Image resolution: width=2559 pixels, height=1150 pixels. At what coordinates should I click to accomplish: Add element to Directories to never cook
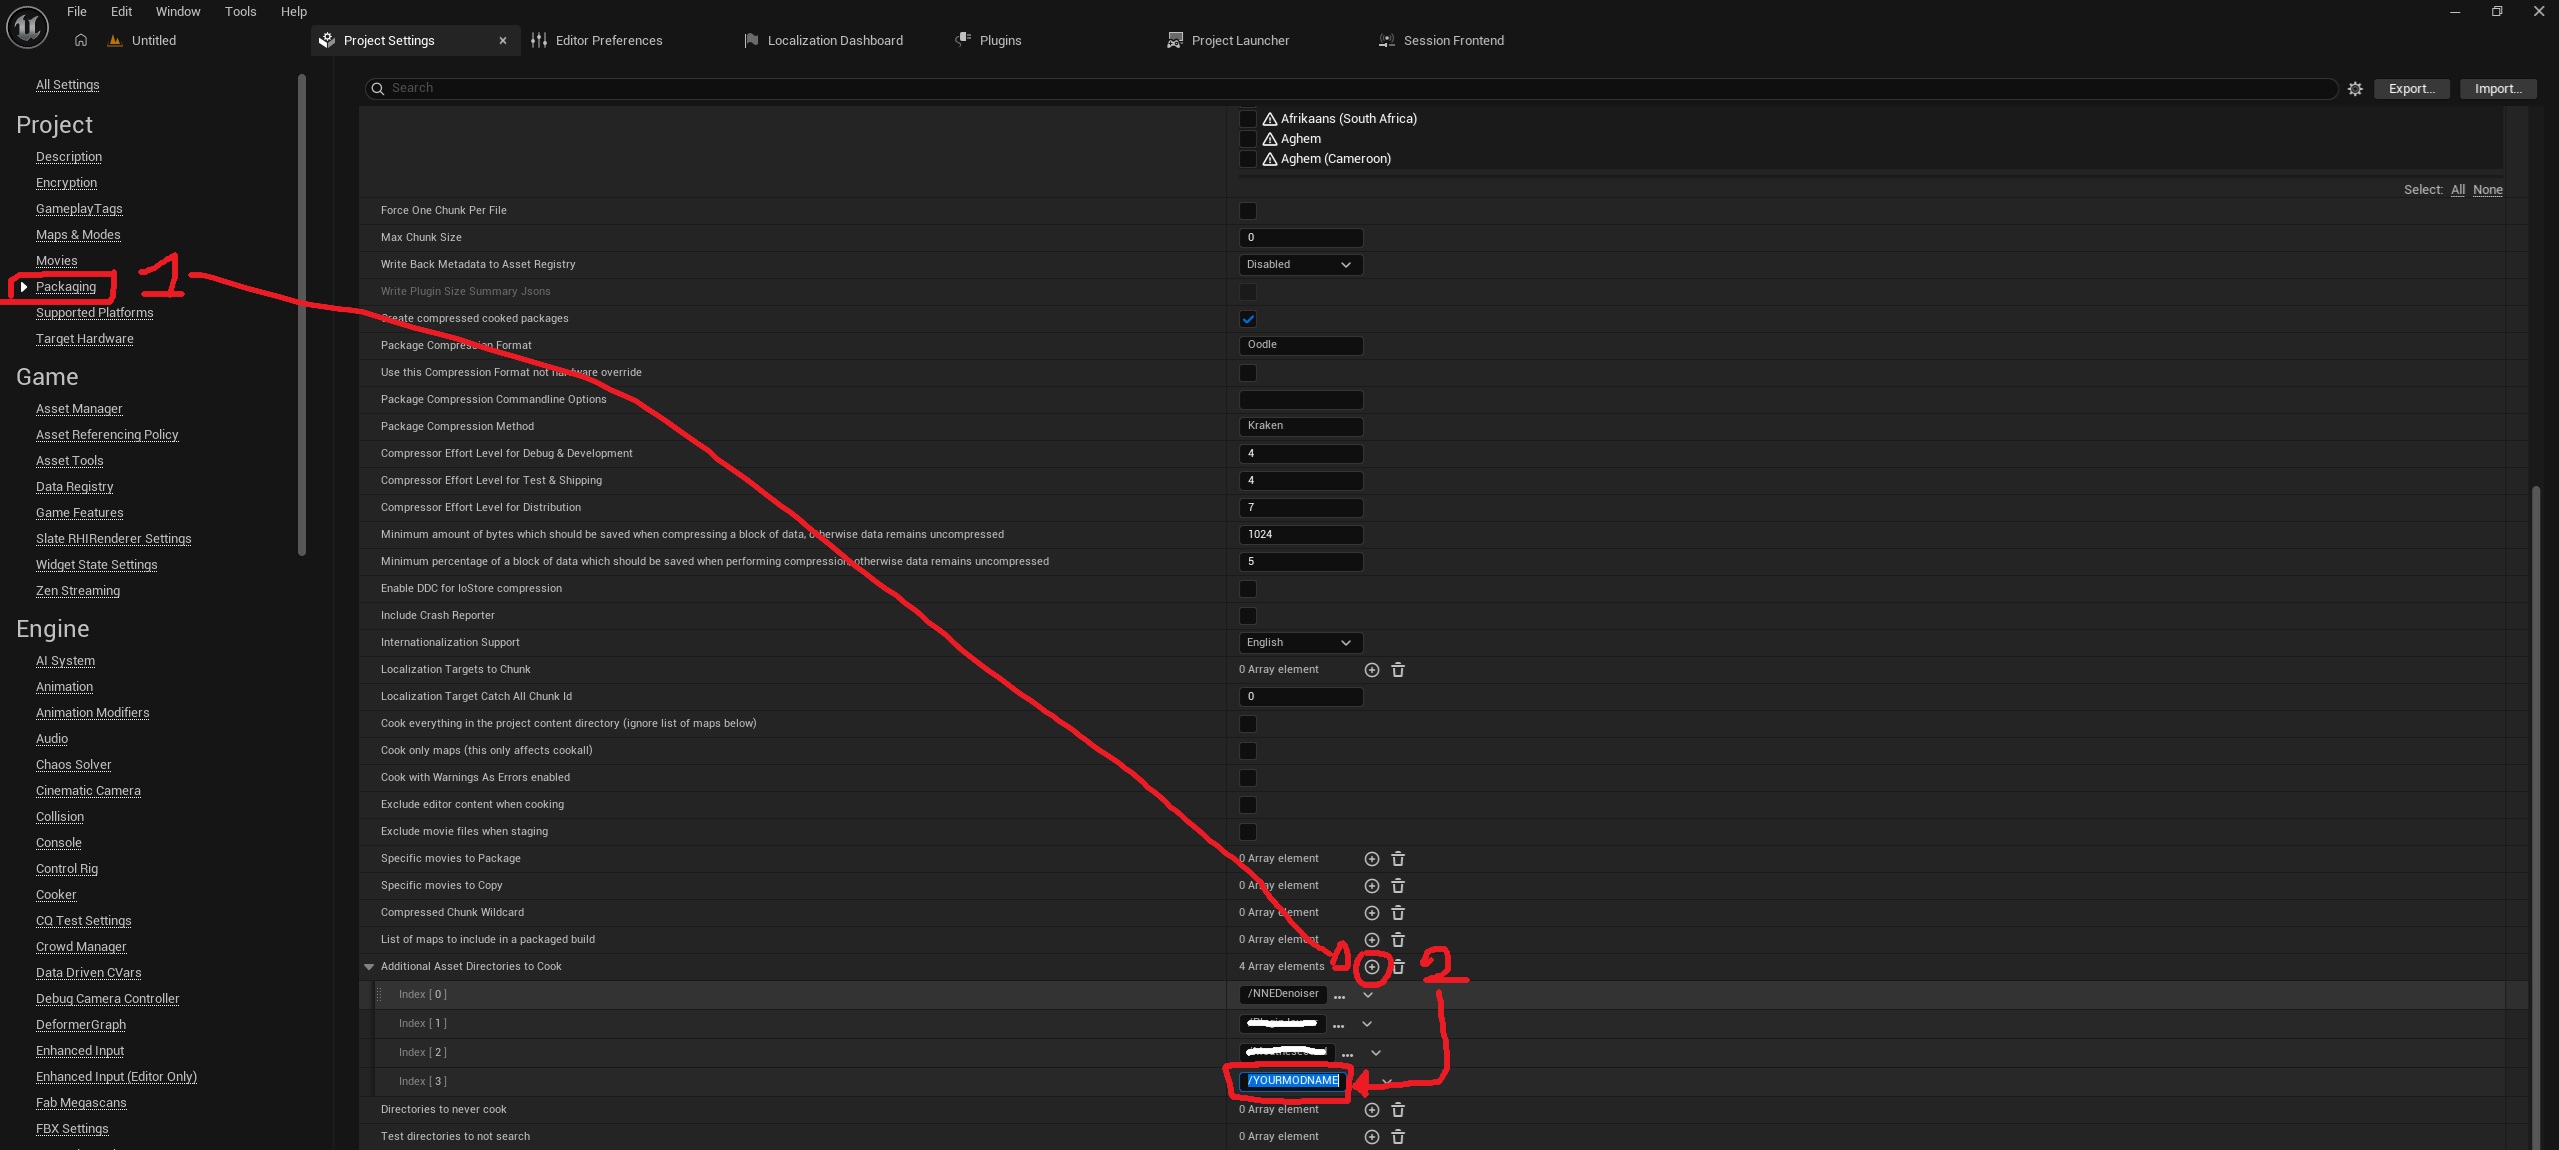pyautogui.click(x=1372, y=1110)
